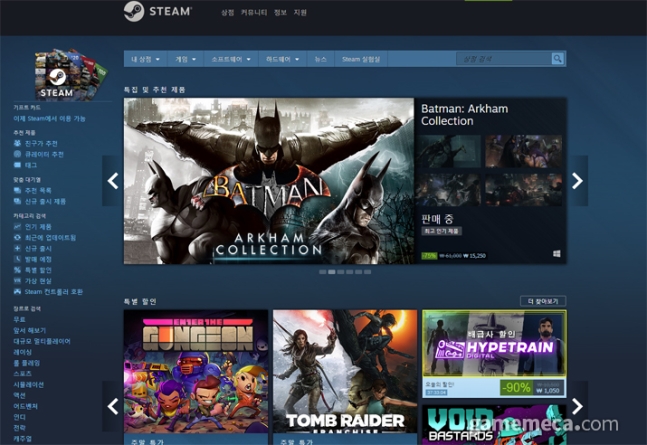Screen dimensions: 647x445
Task: Click inside the store search field
Action: click(x=503, y=59)
